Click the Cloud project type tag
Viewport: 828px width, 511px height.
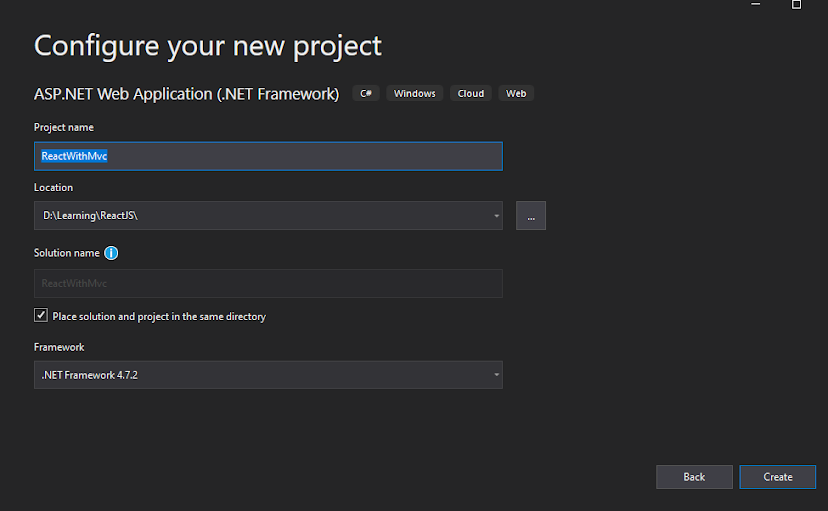tap(471, 94)
